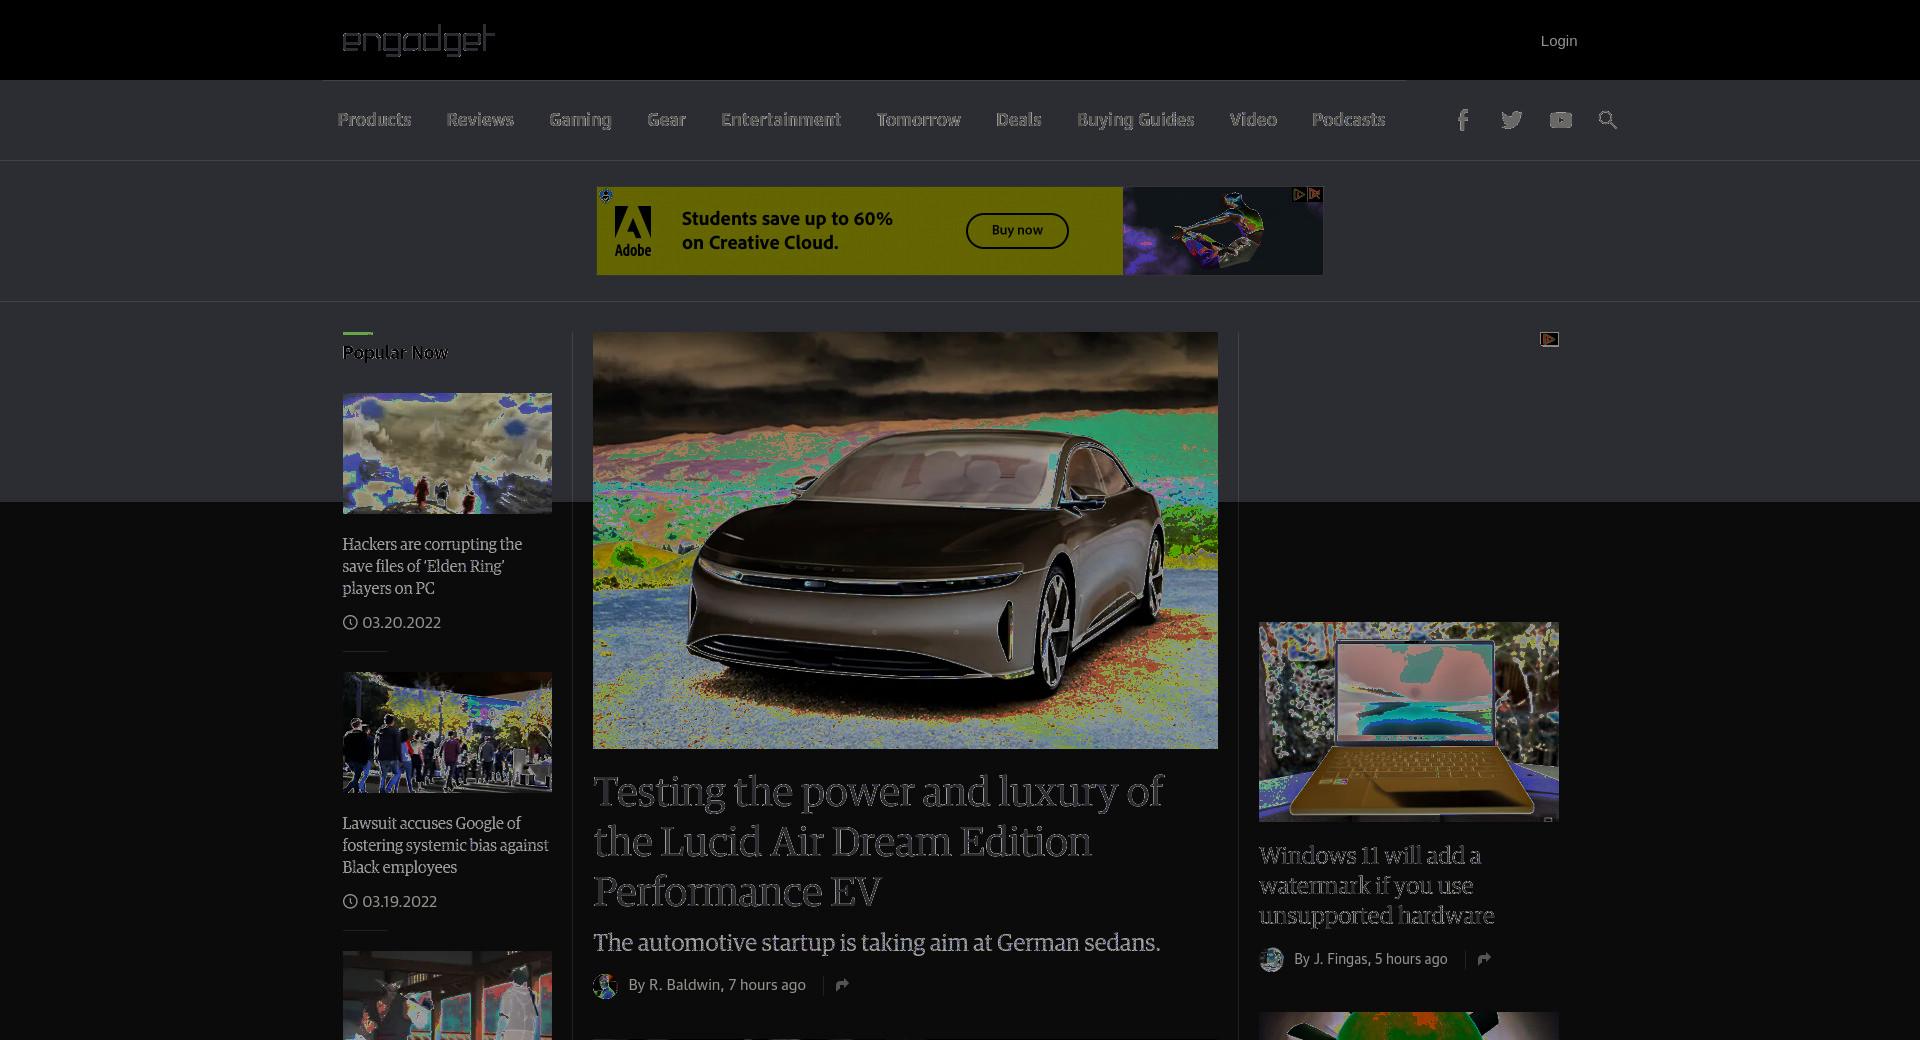This screenshot has width=1920, height=1040.
Task: Open the Reviews section
Action: click(480, 120)
